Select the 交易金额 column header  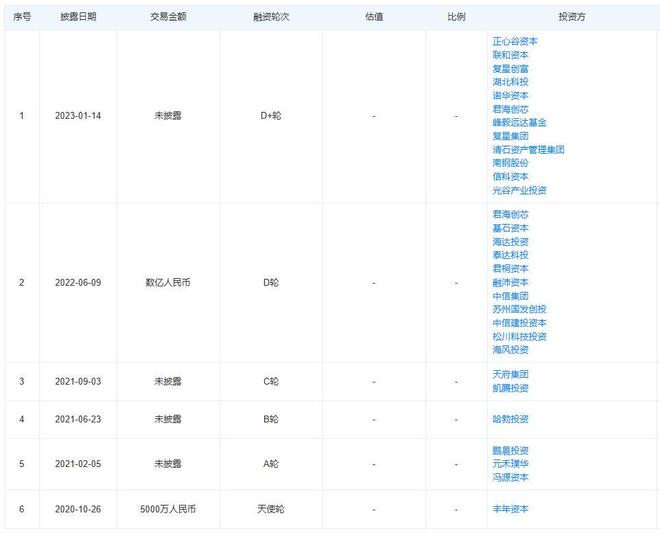click(168, 18)
